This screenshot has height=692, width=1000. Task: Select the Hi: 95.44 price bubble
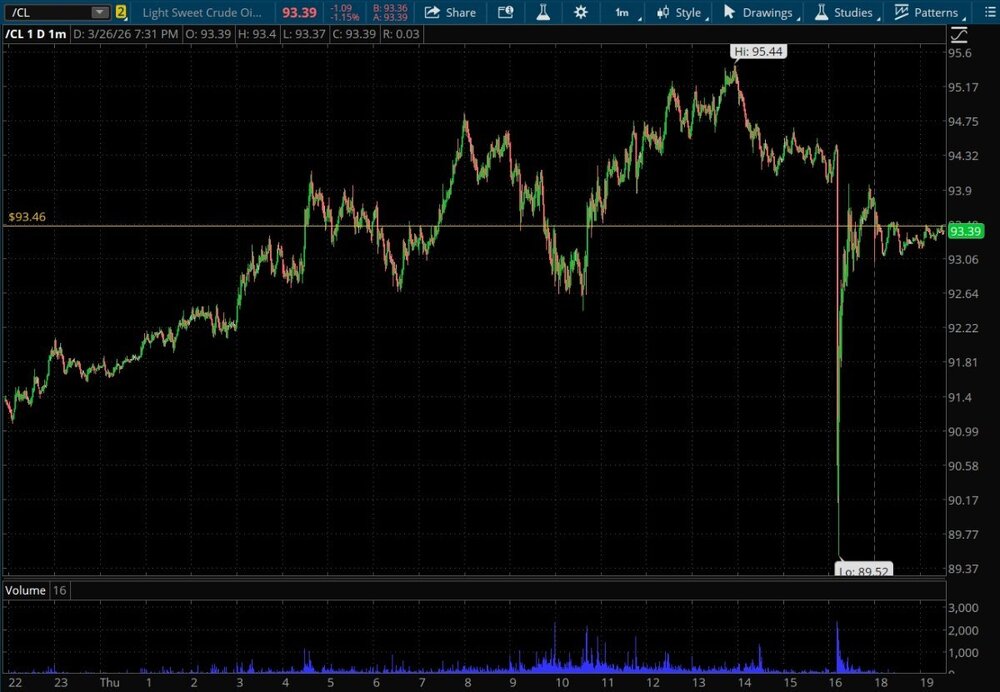(760, 51)
